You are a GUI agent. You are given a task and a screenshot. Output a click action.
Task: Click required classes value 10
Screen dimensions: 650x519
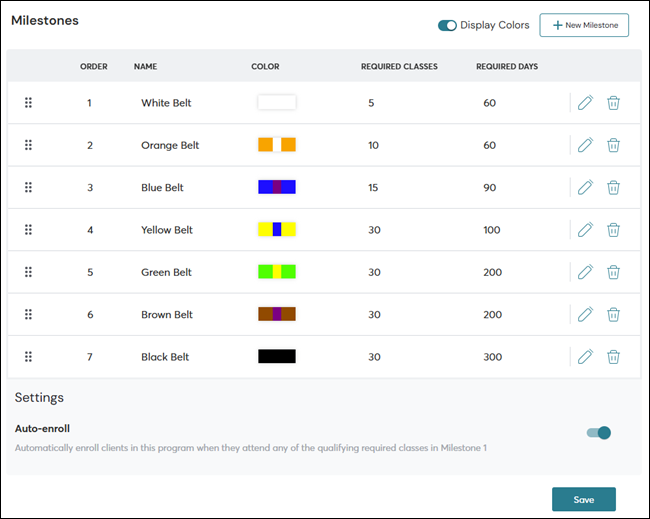click(374, 145)
